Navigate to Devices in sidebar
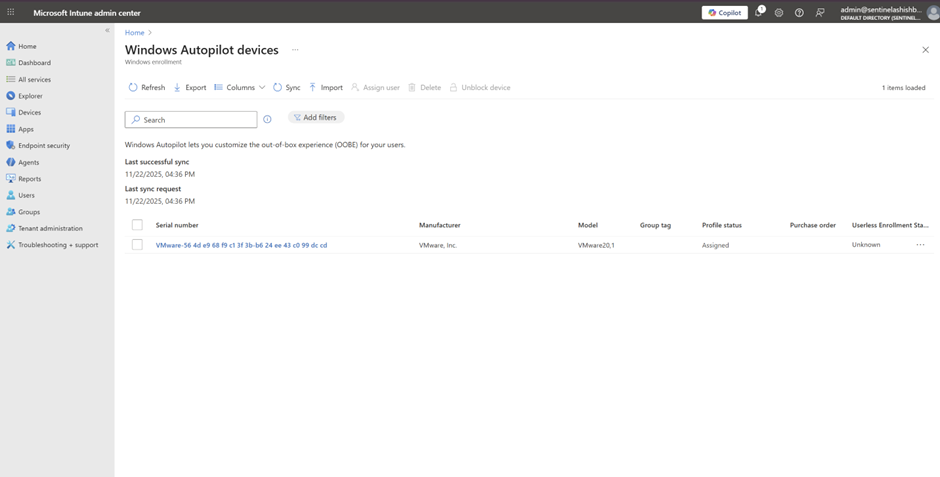Screen dimensions: 940x477 pyautogui.click(x=29, y=113)
